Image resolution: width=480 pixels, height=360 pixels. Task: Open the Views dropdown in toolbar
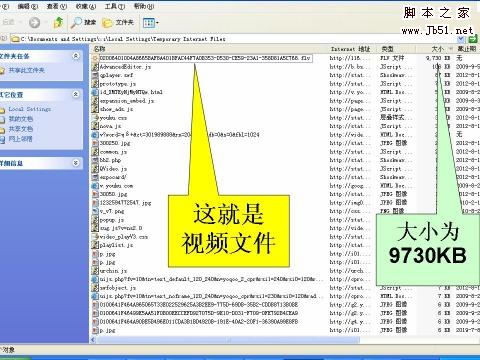click(150, 23)
